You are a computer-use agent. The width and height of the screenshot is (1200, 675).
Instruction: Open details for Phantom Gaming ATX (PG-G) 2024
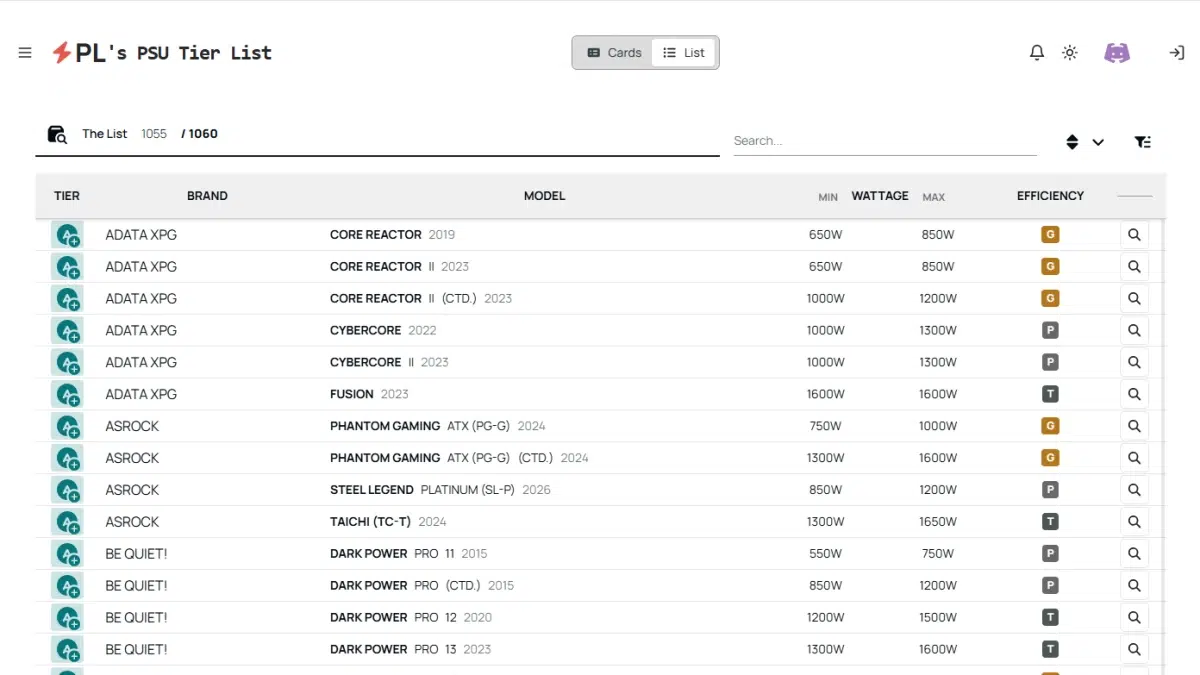click(1134, 426)
